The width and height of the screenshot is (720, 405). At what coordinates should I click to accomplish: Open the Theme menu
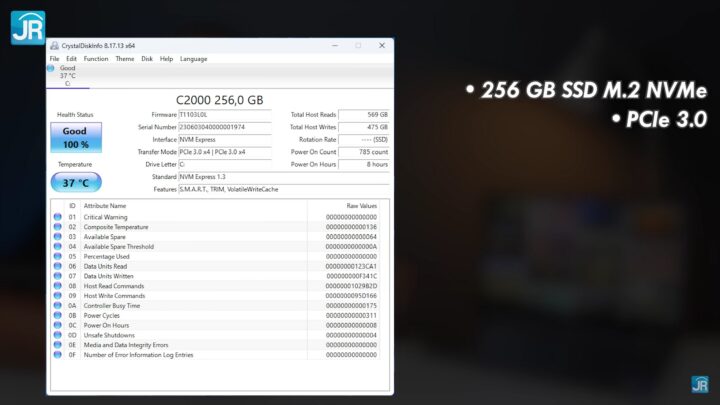[125, 59]
